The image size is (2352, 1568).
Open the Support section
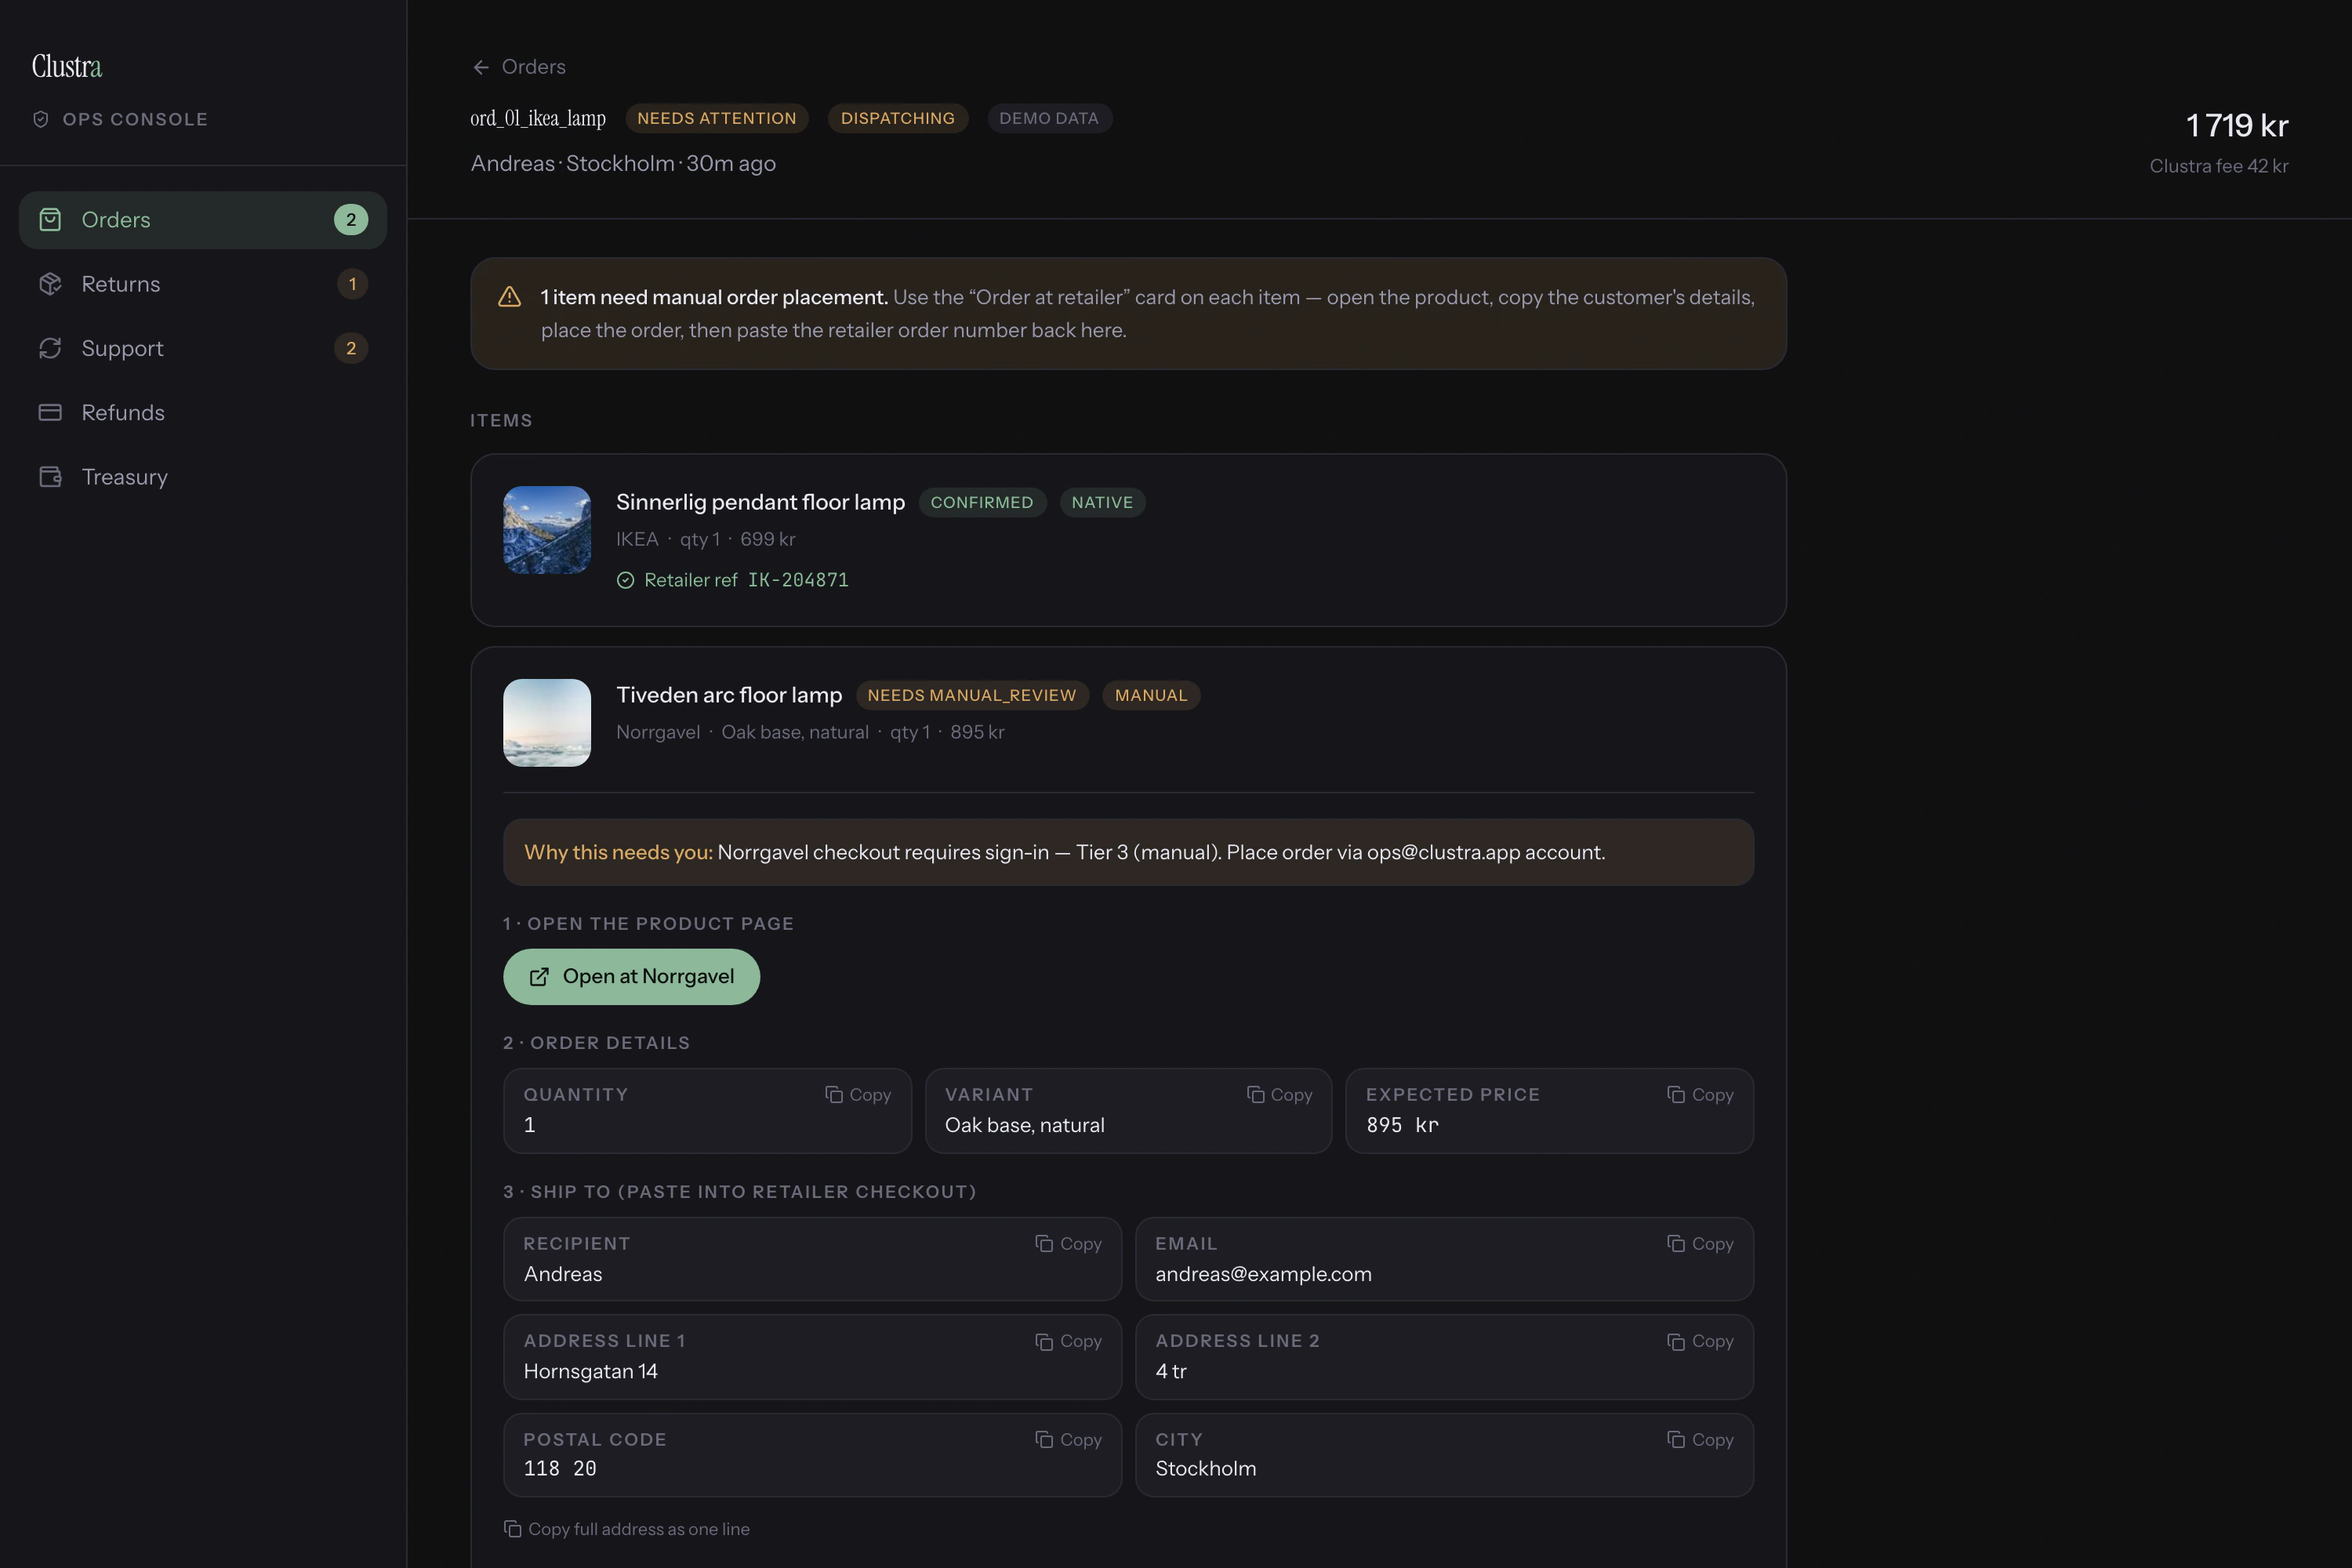pyautogui.click(x=203, y=348)
